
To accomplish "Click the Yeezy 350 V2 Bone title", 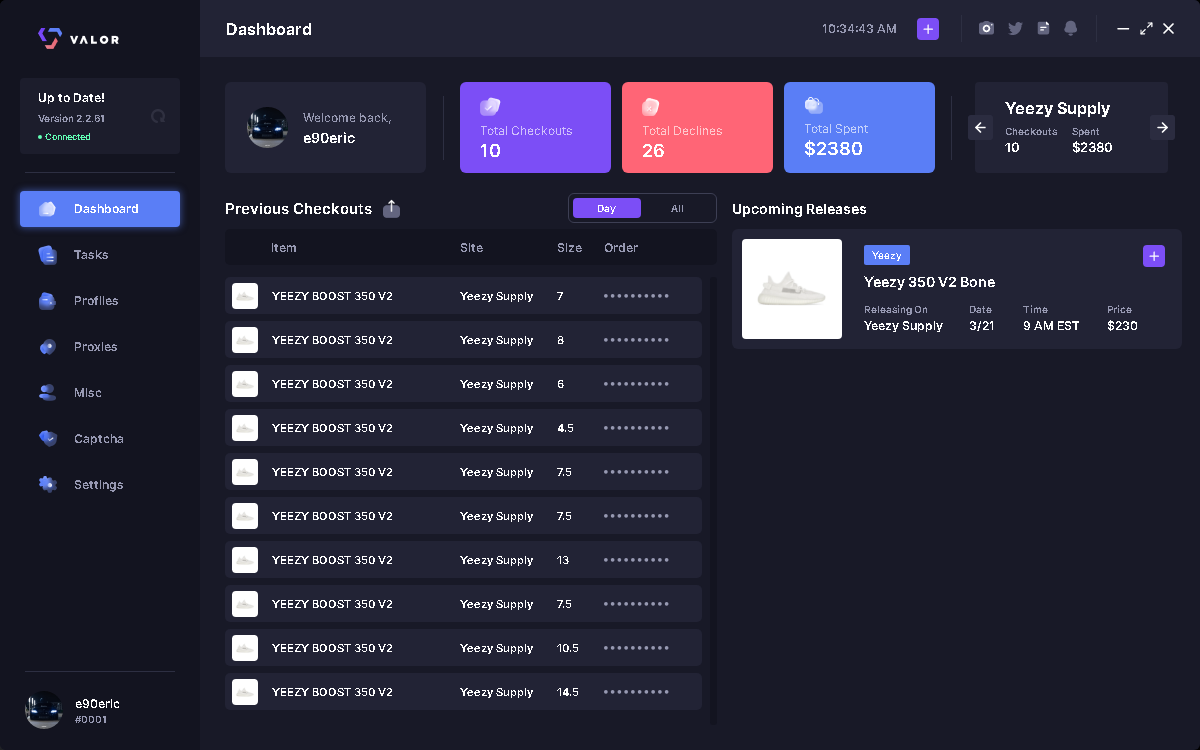I will pos(930,282).
